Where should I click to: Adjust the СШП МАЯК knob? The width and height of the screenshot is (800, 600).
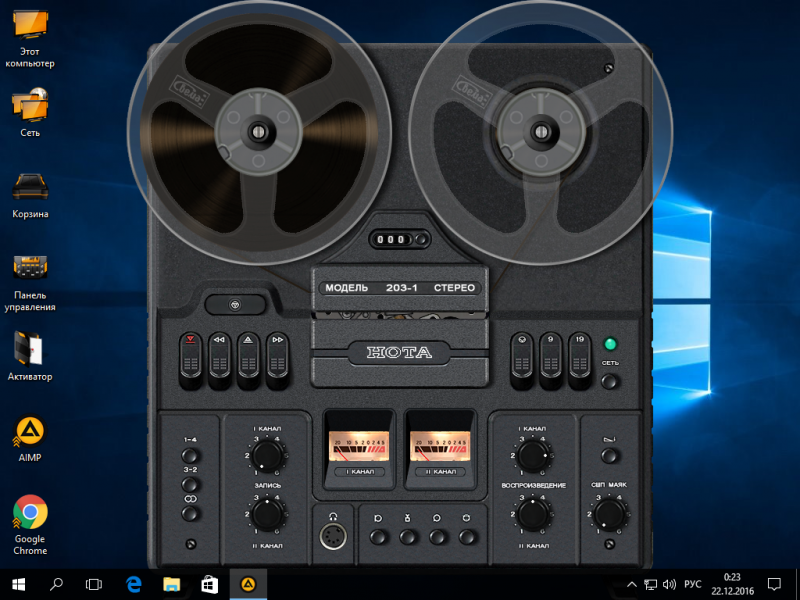[x=609, y=514]
